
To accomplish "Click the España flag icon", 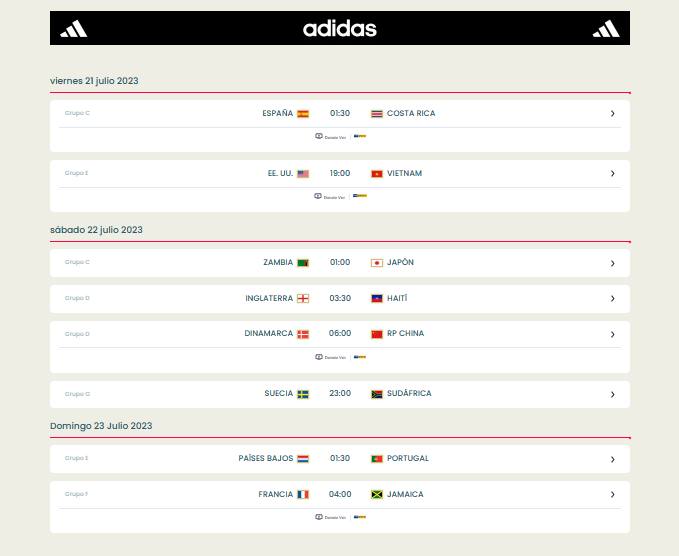I will point(303,113).
